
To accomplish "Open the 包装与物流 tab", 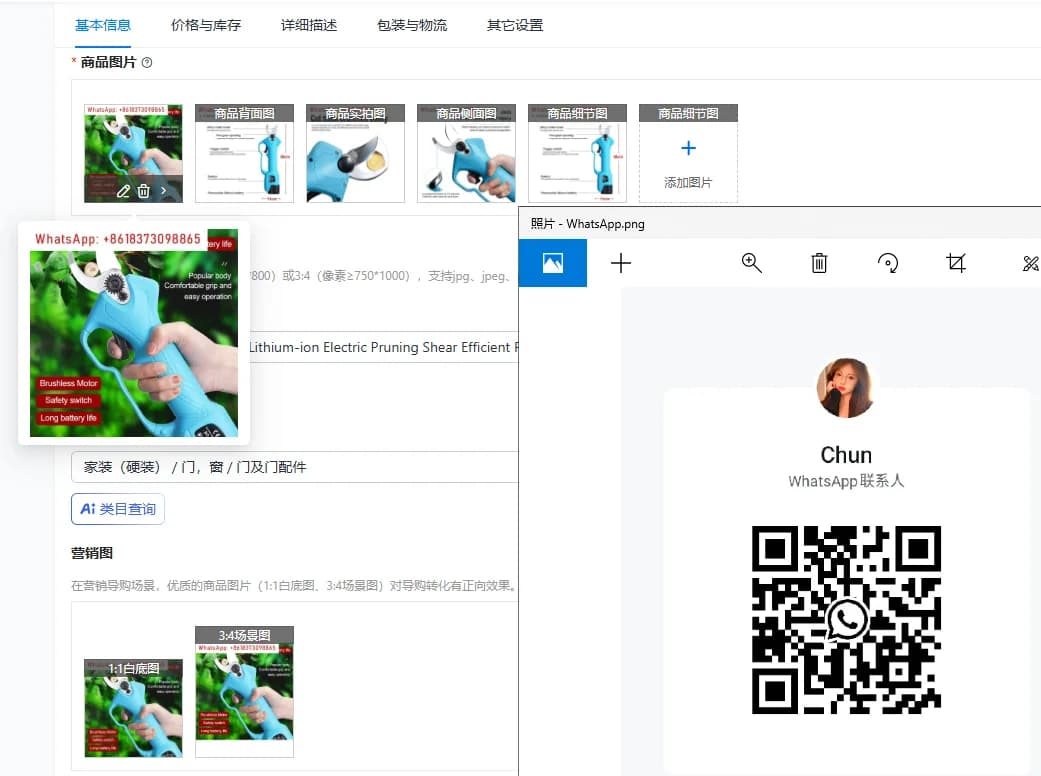I will tap(412, 25).
